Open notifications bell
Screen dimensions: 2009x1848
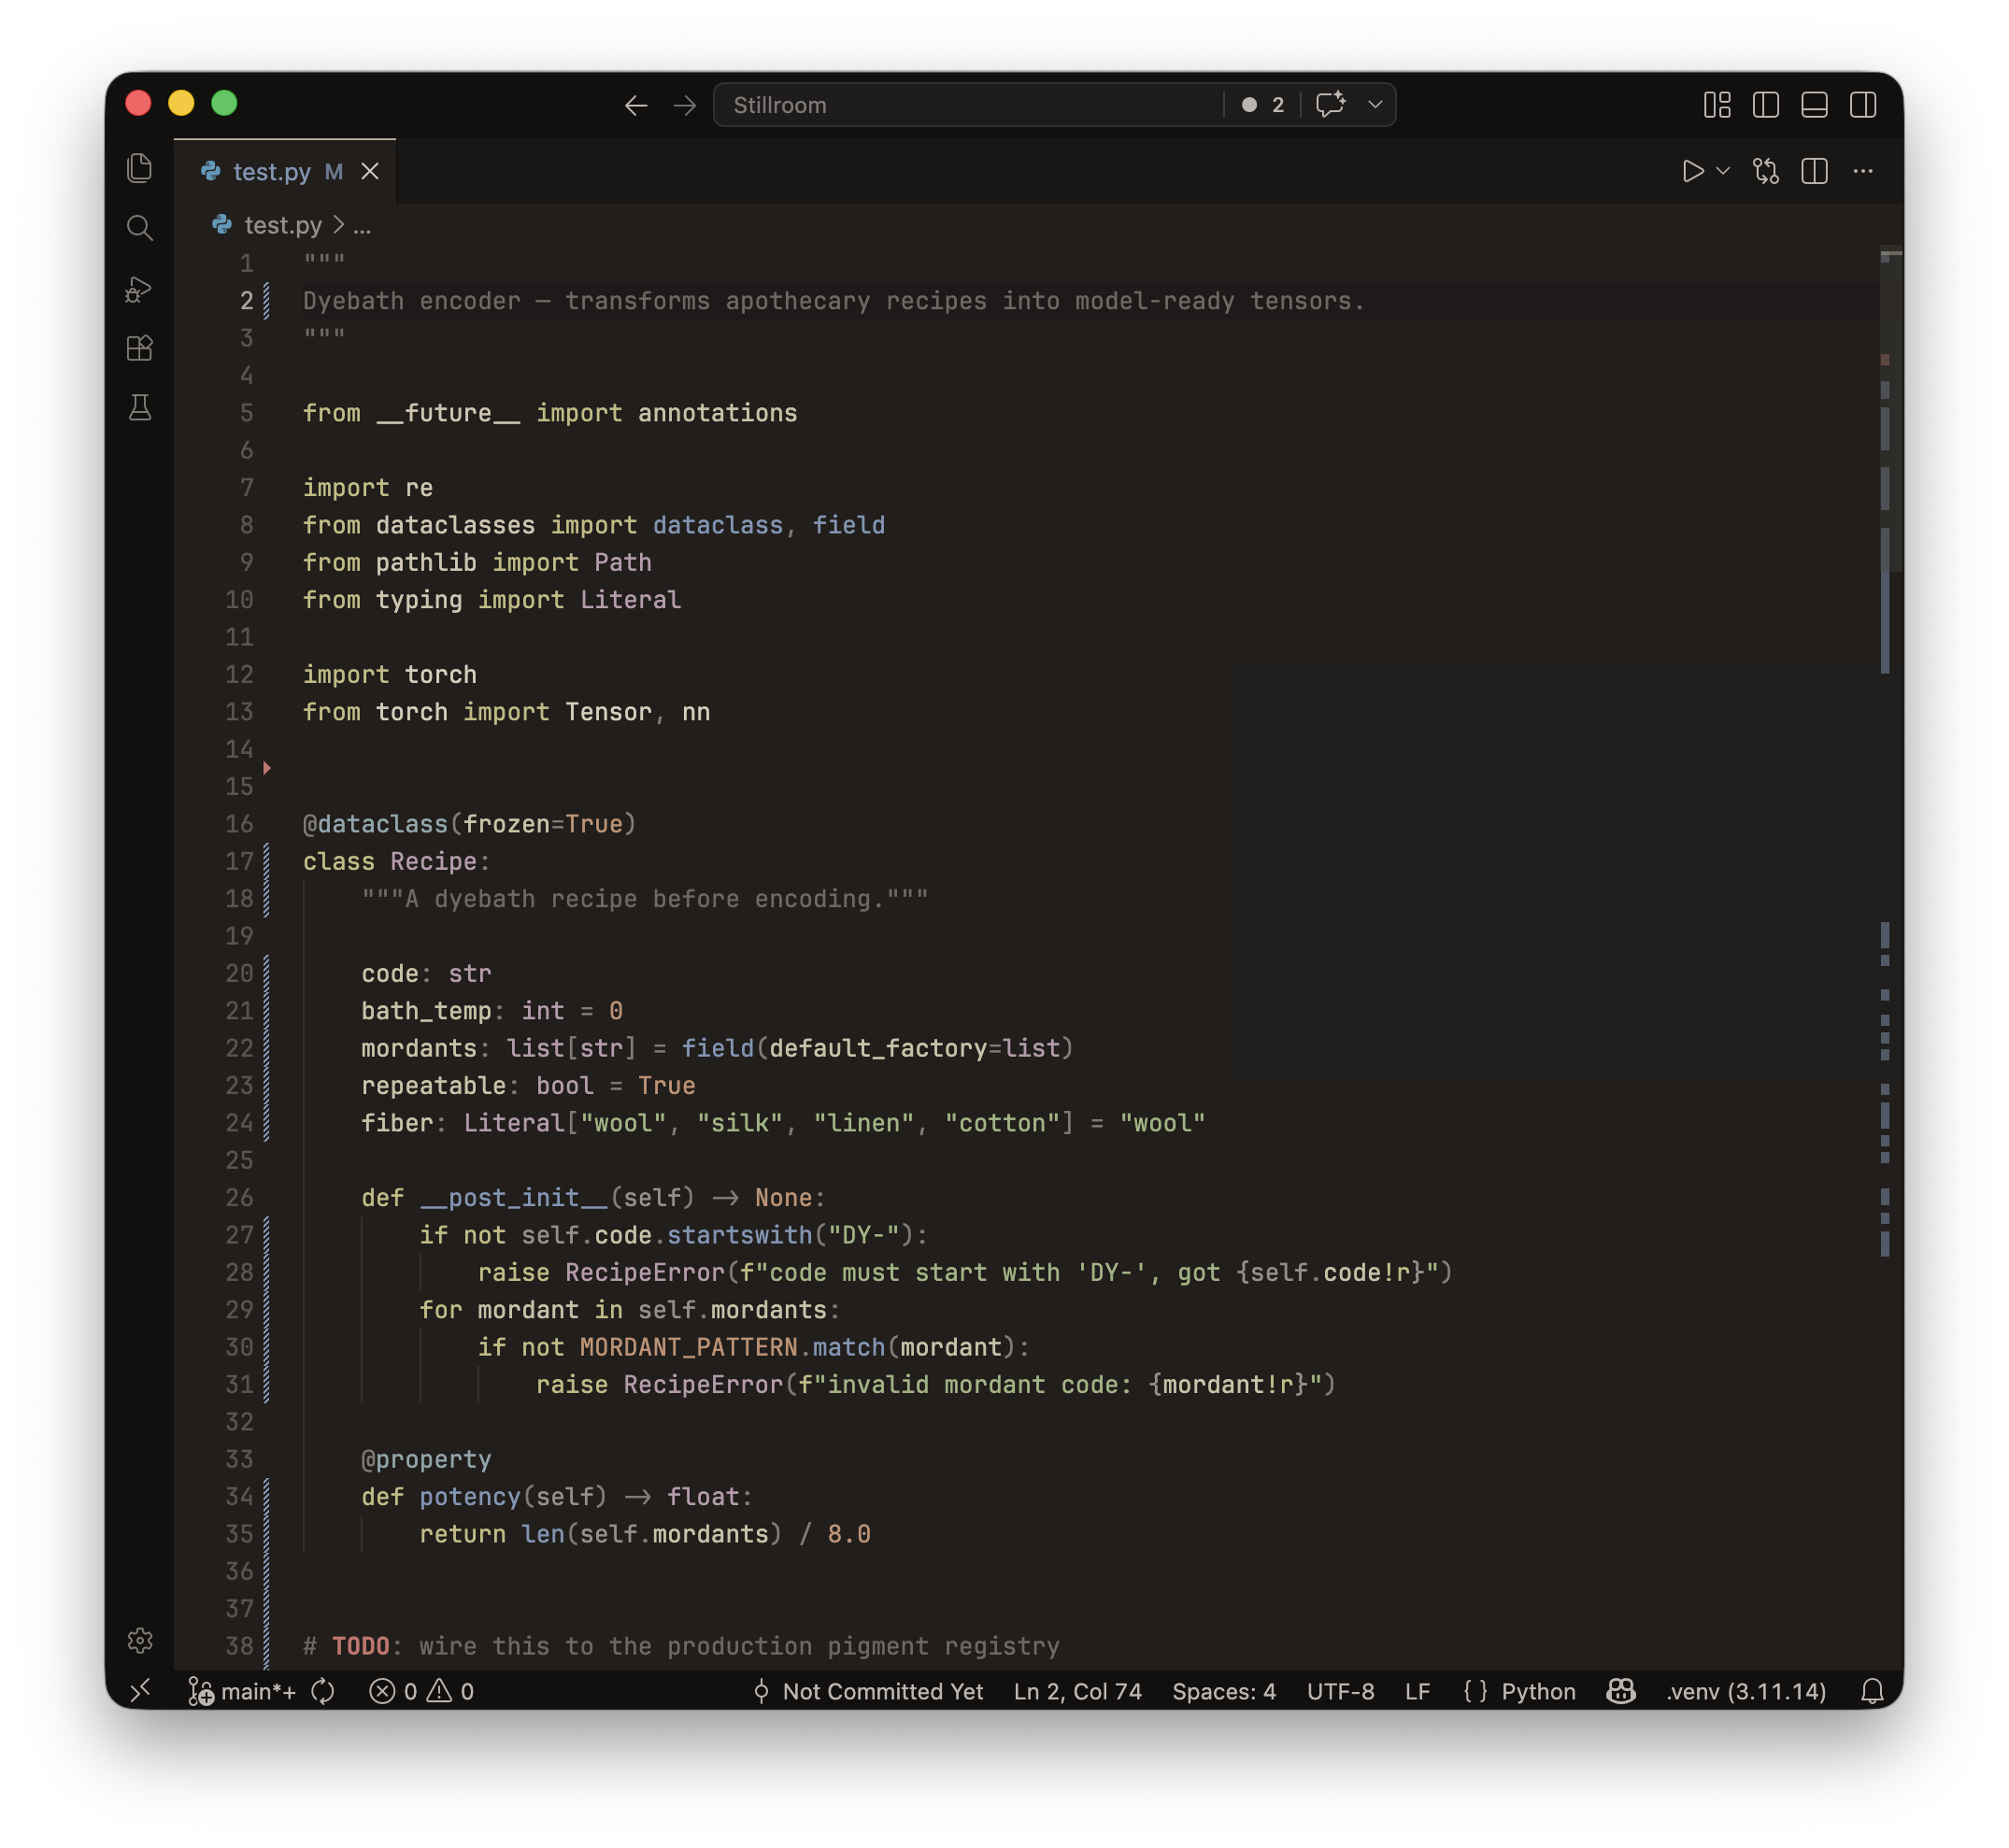1872,1691
